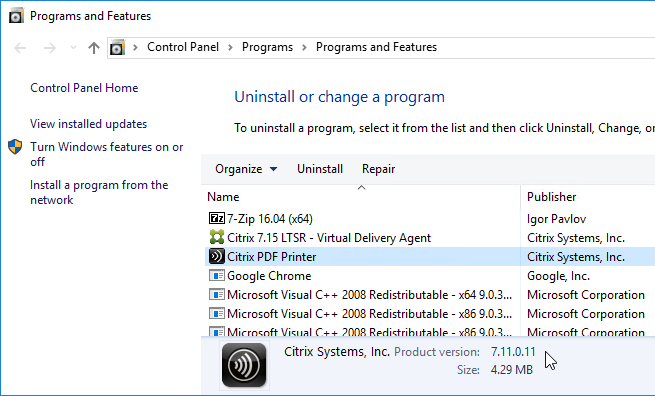Image resolution: width=655 pixels, height=396 pixels.
Task: Click Repair in the toolbar
Action: pyautogui.click(x=378, y=169)
